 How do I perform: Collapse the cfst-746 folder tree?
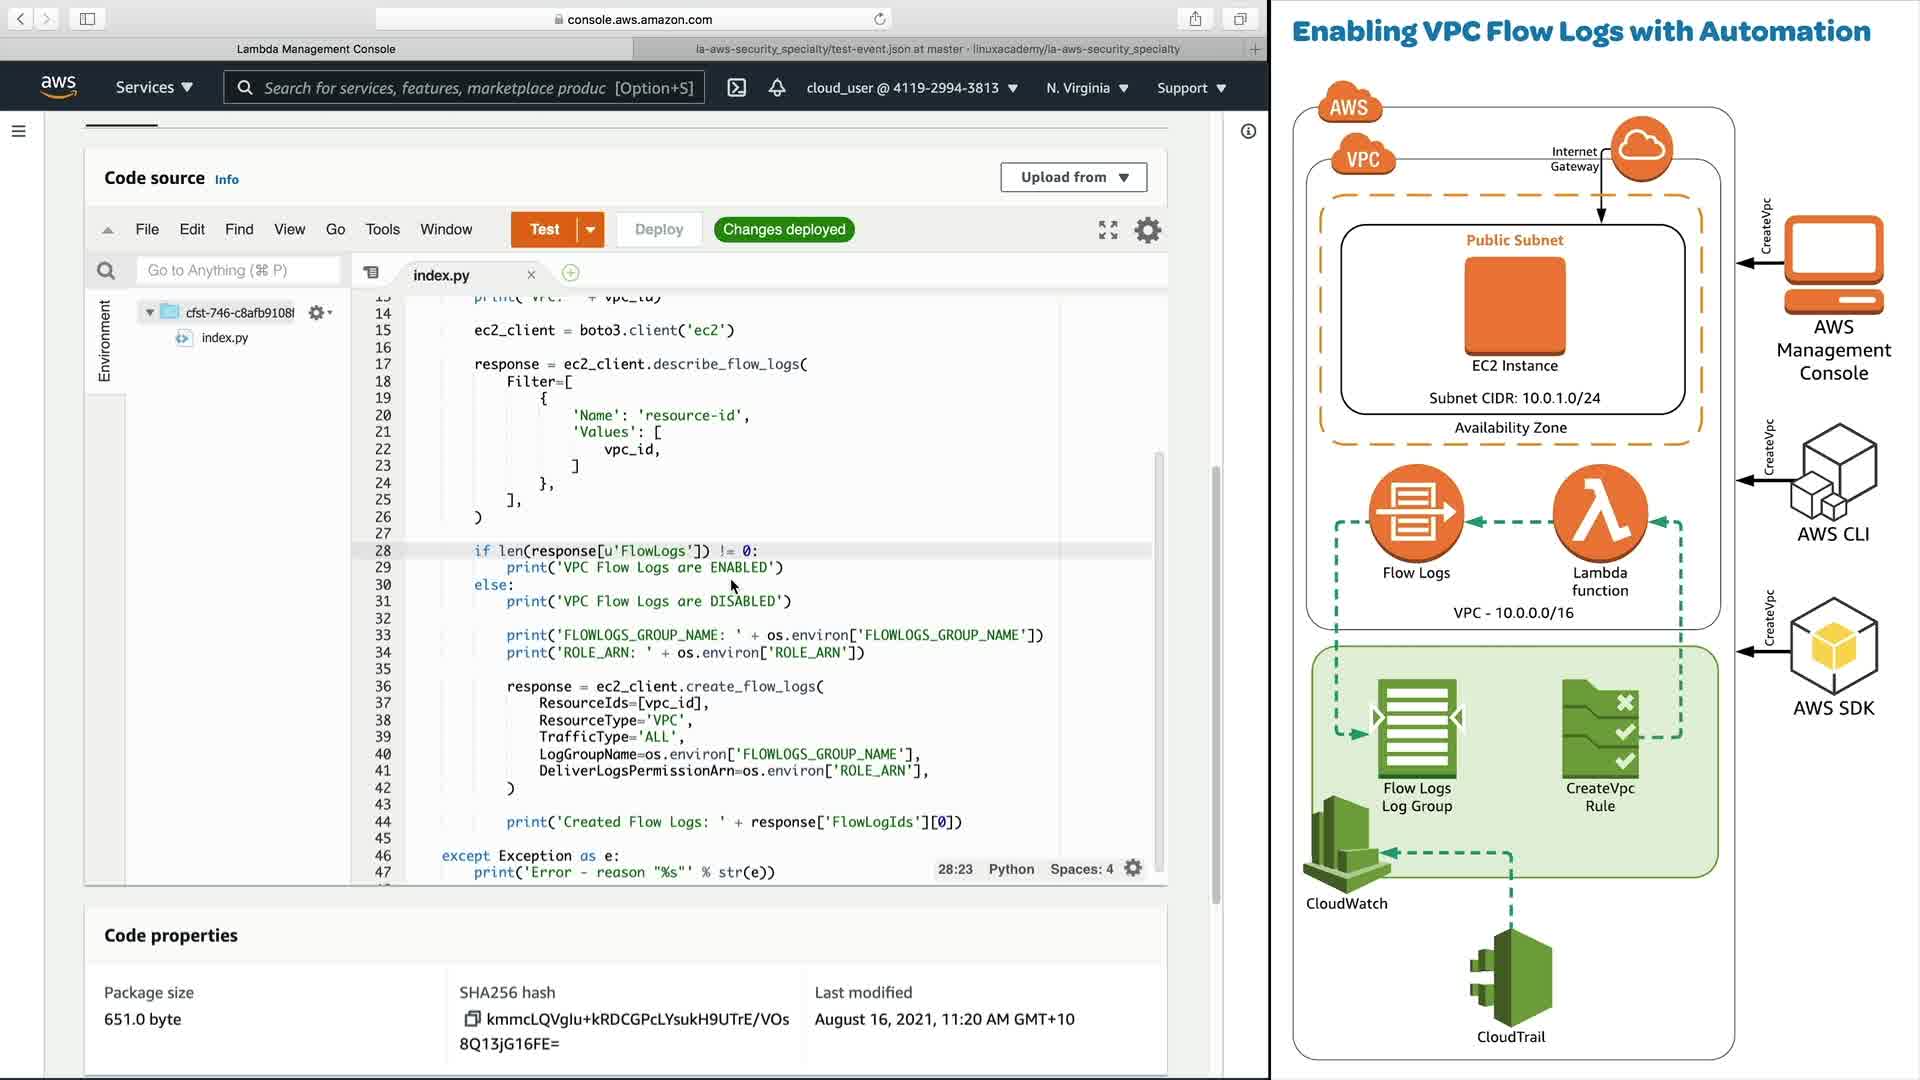(x=150, y=313)
